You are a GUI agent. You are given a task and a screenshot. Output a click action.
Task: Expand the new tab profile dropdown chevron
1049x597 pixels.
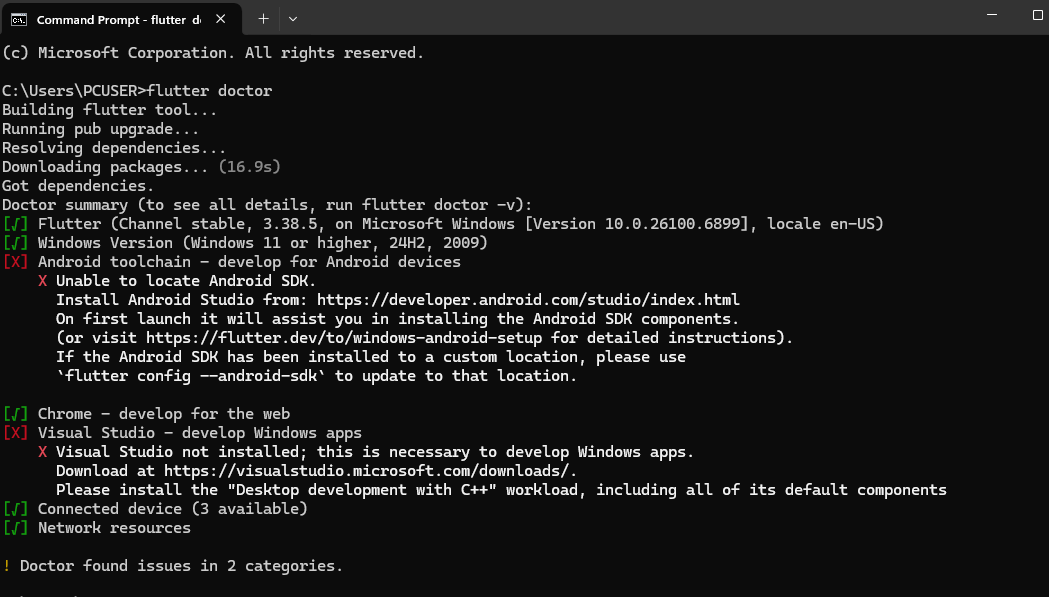(x=293, y=19)
